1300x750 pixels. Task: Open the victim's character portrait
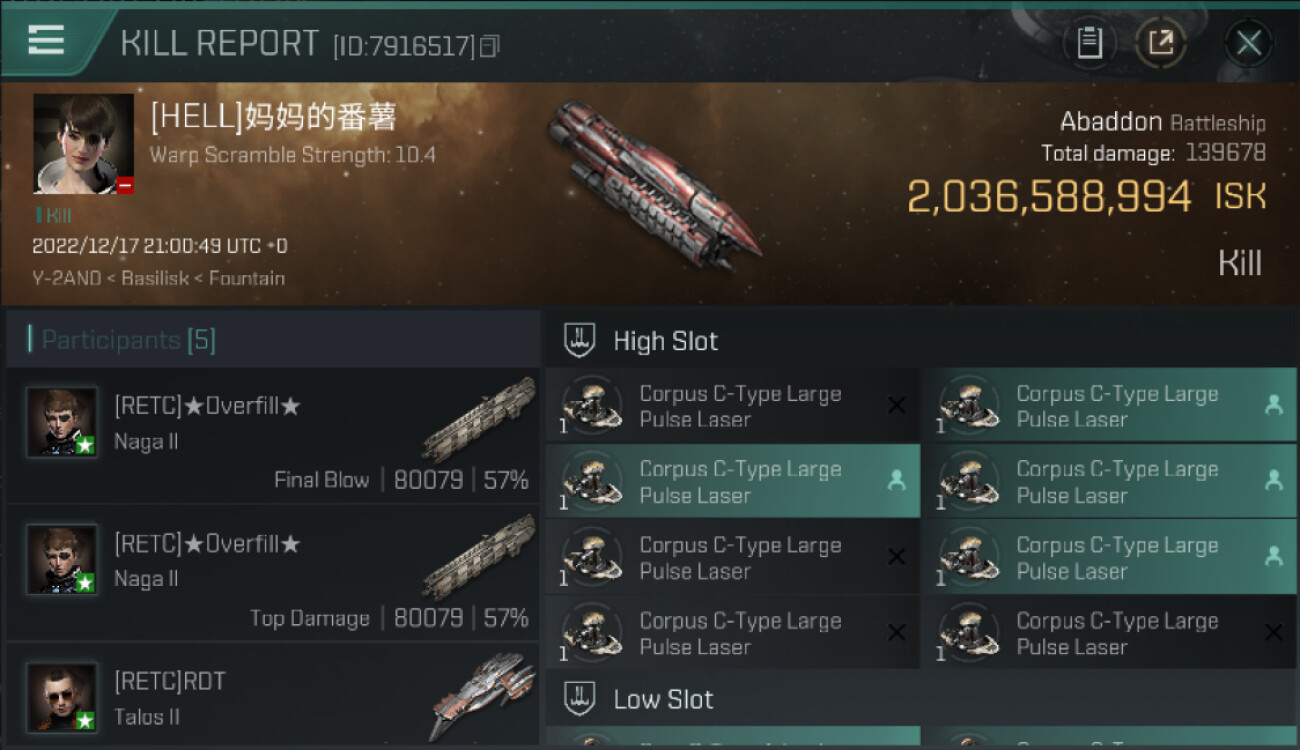point(83,143)
